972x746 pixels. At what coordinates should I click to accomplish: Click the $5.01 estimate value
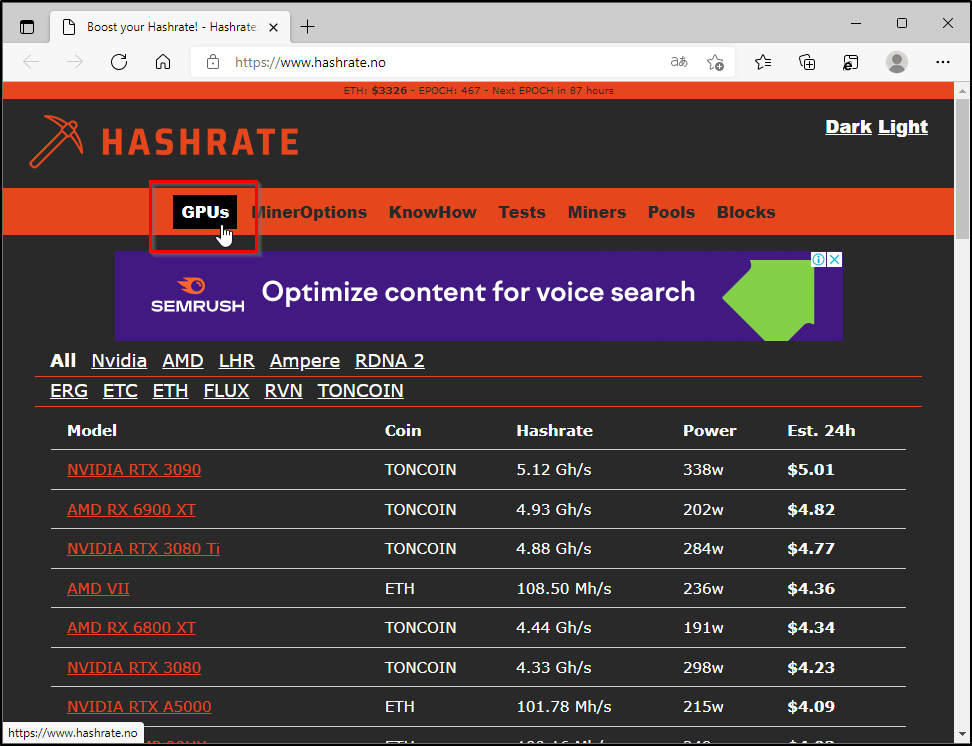click(811, 469)
